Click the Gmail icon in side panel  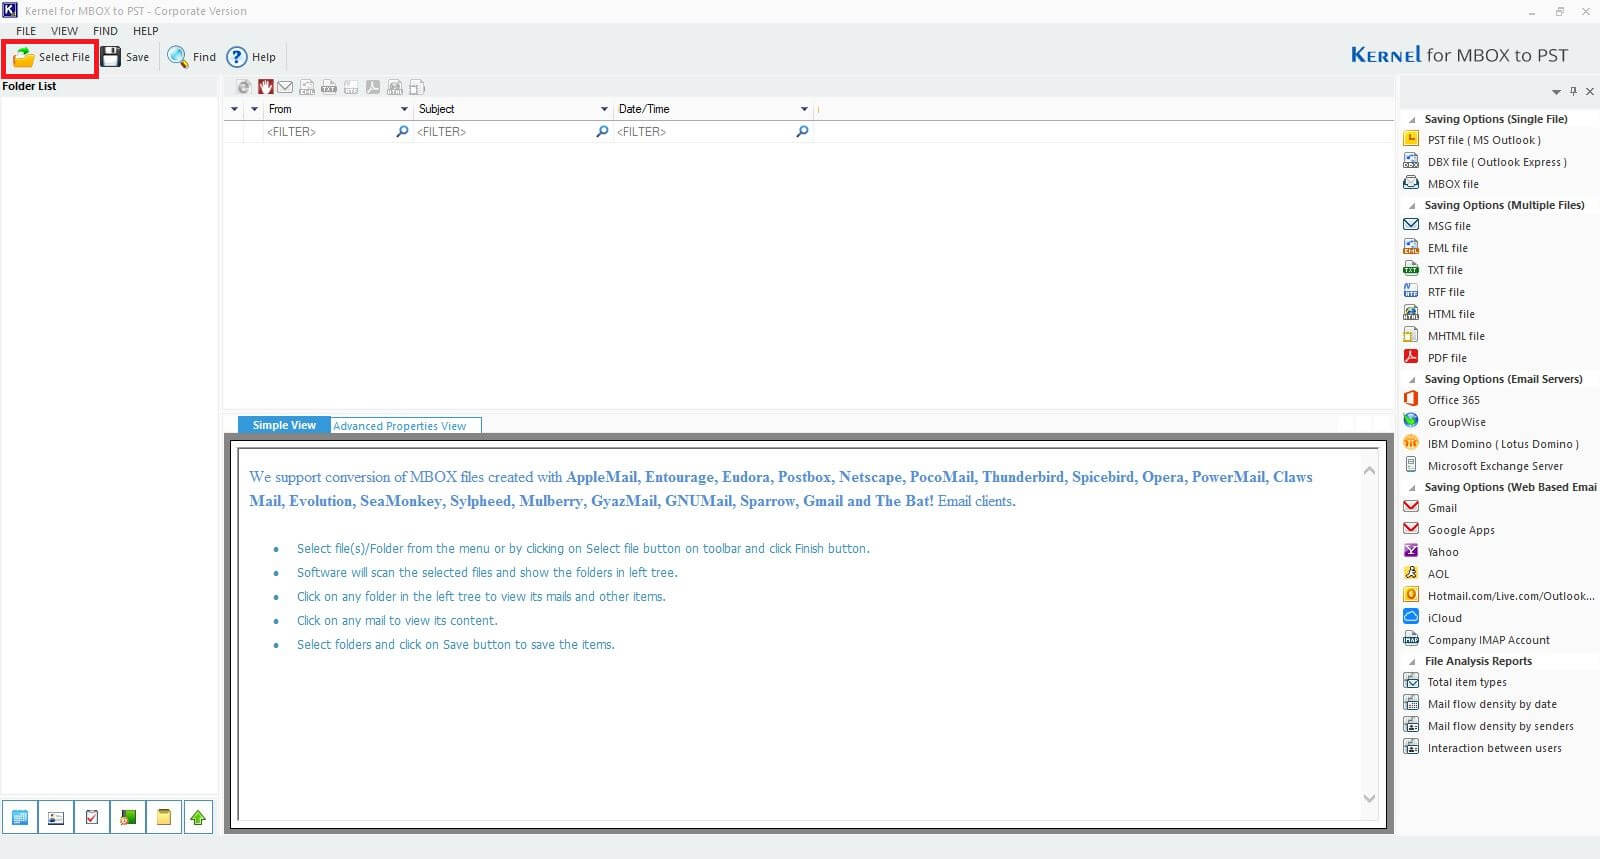pos(1411,507)
